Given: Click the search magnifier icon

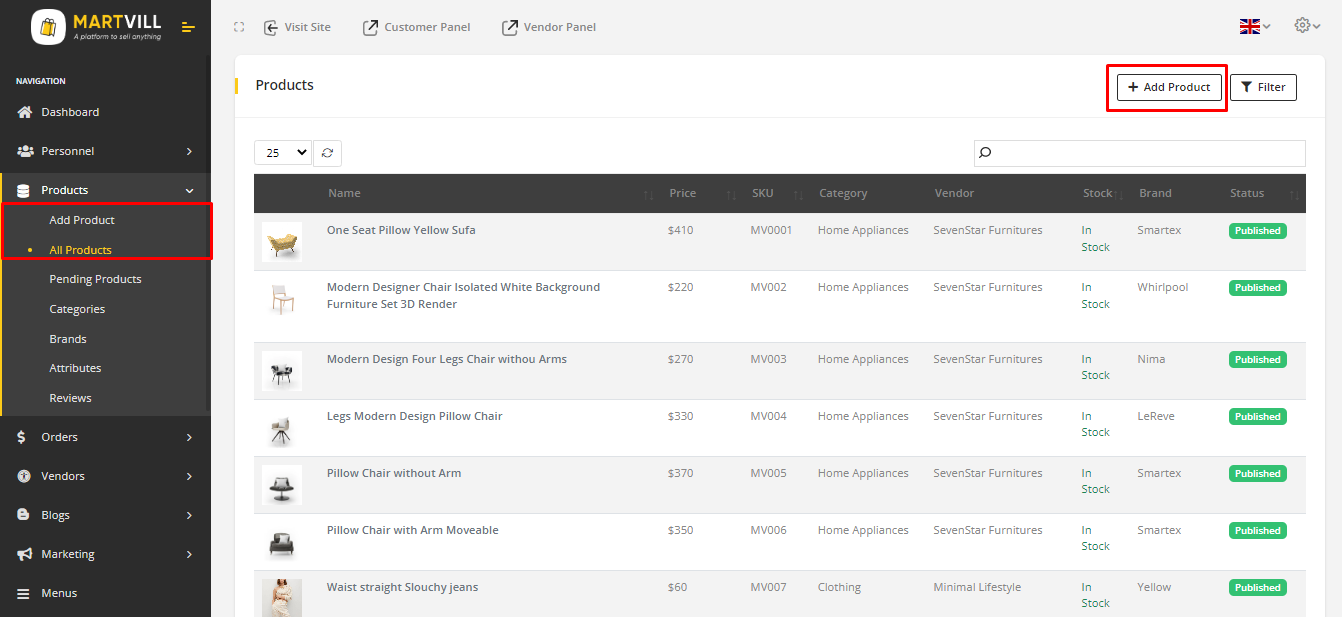Looking at the screenshot, I should 985,153.
